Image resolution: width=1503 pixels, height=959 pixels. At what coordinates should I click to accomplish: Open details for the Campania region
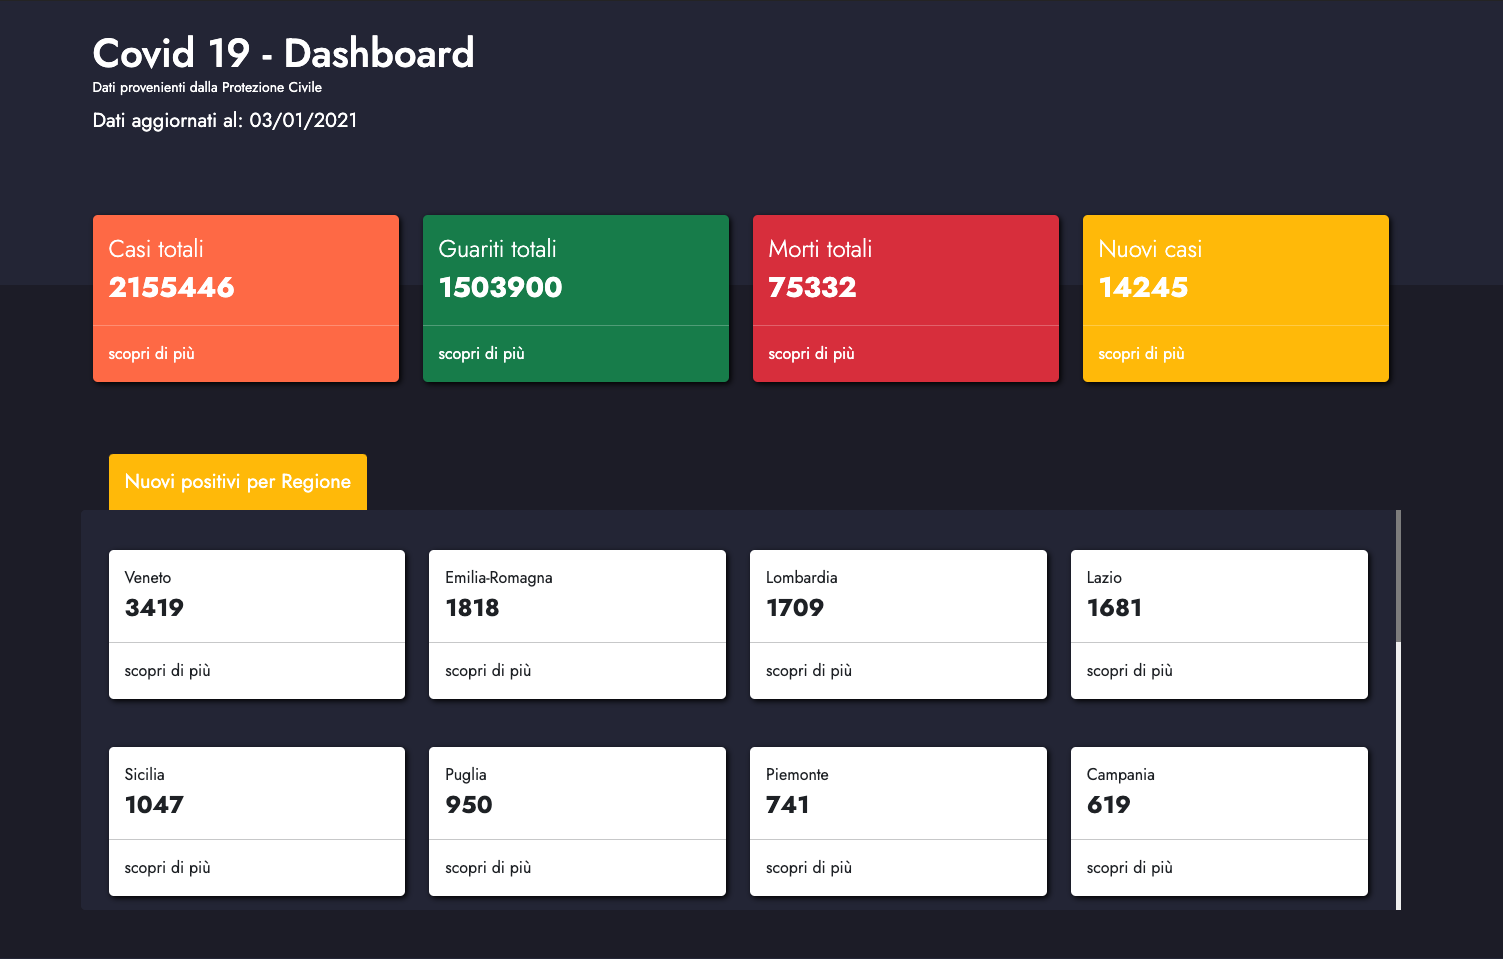[x=1130, y=867]
